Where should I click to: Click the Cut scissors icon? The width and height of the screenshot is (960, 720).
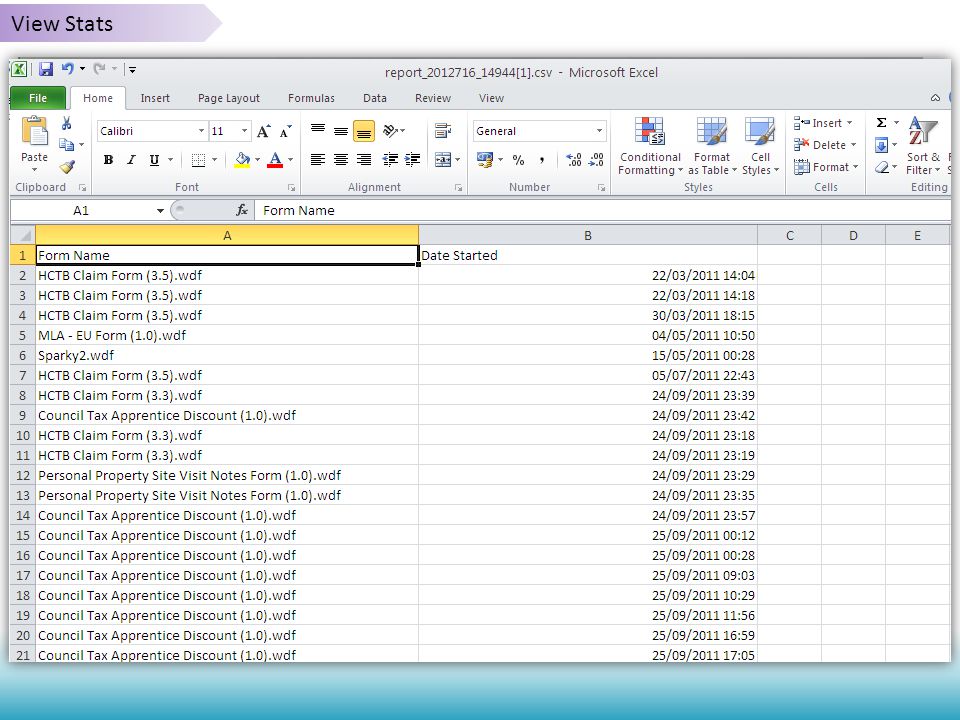pyautogui.click(x=66, y=123)
